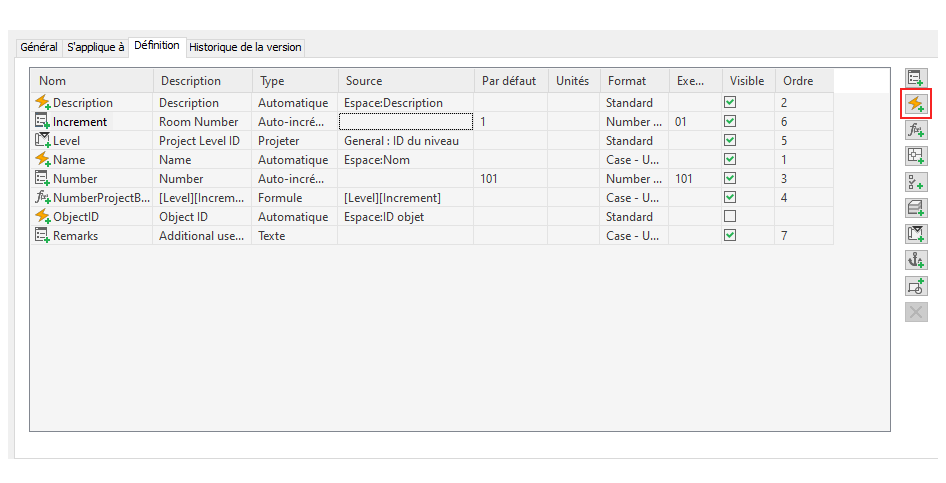
Task: Open the Historique de la version tab
Action: (x=245, y=47)
